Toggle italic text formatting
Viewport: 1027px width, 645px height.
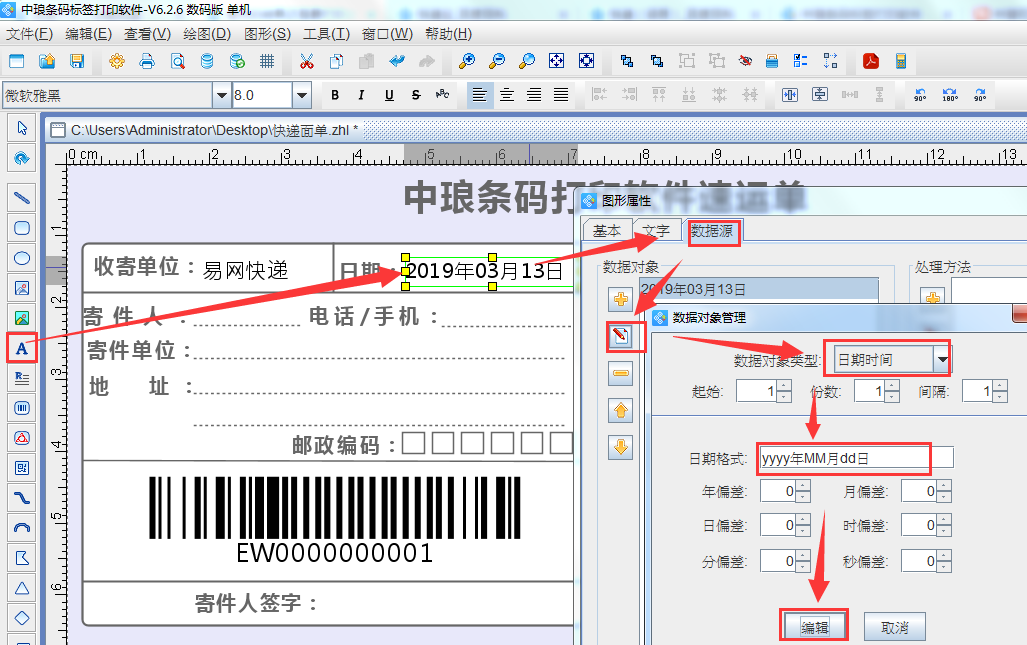362,96
